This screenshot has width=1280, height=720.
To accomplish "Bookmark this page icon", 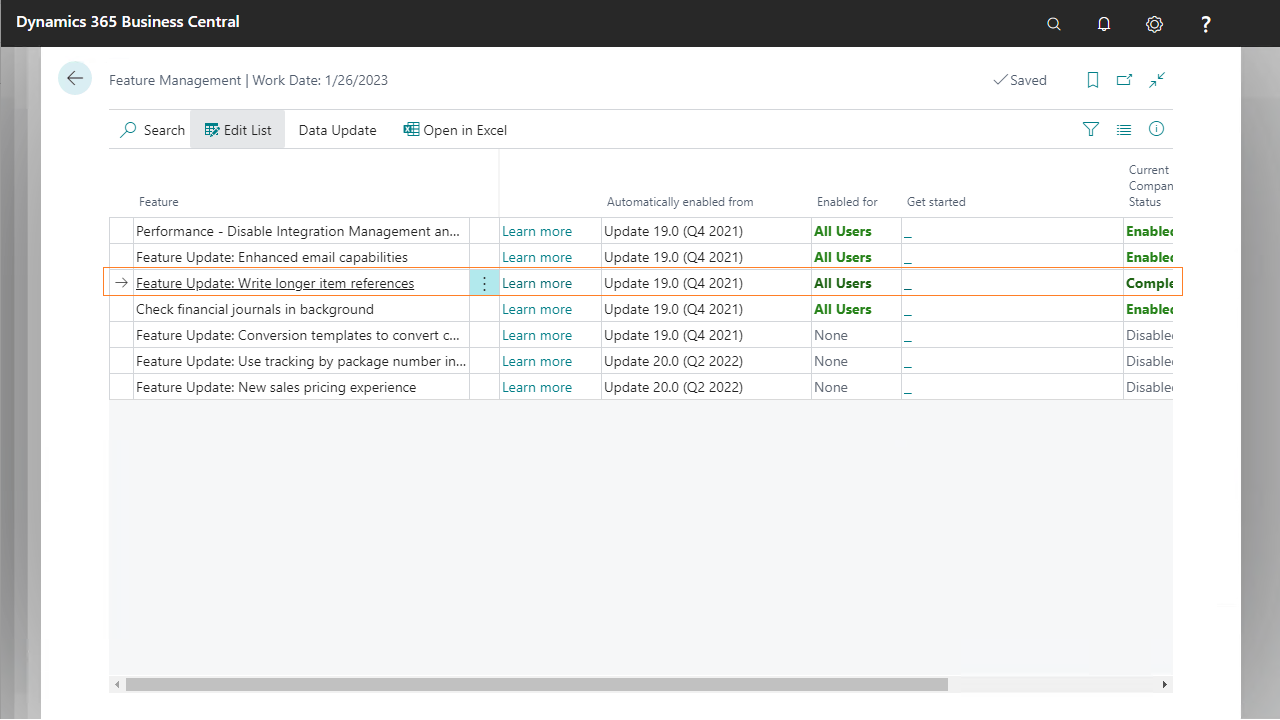I will tap(1093, 80).
